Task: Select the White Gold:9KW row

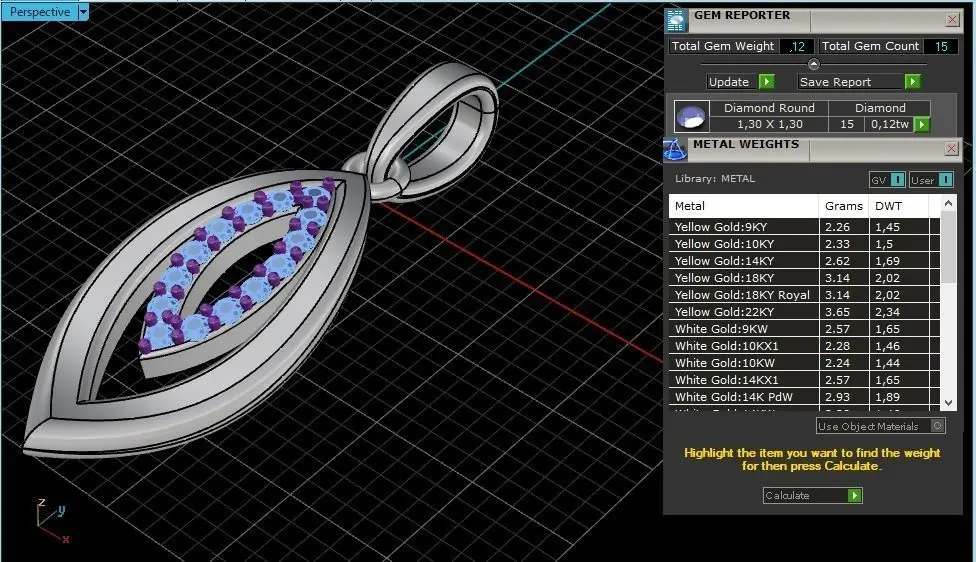Action: click(x=804, y=329)
